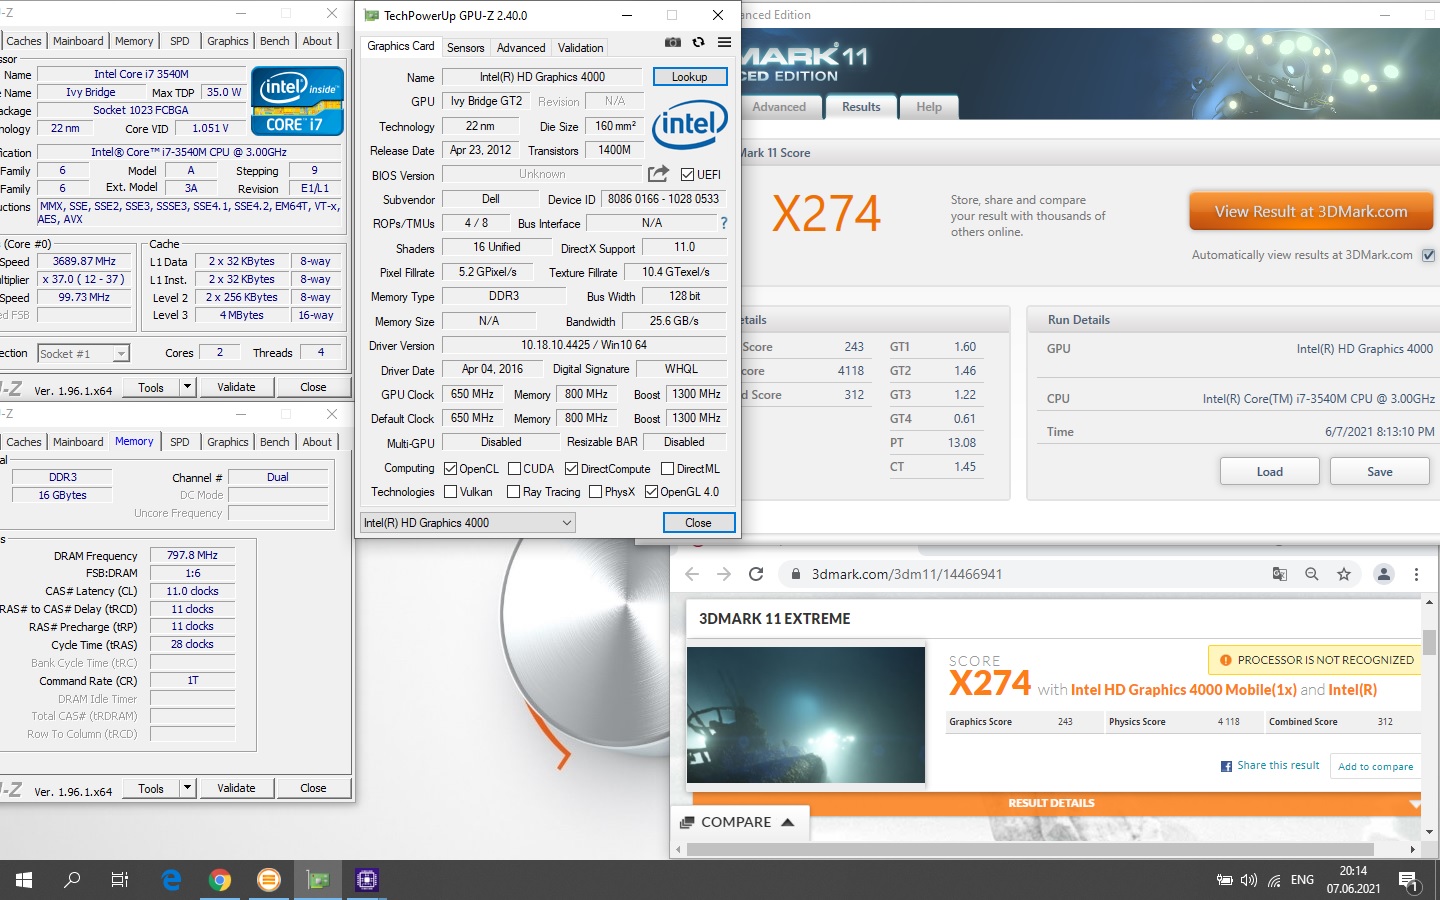Go back in the browser

click(692, 574)
